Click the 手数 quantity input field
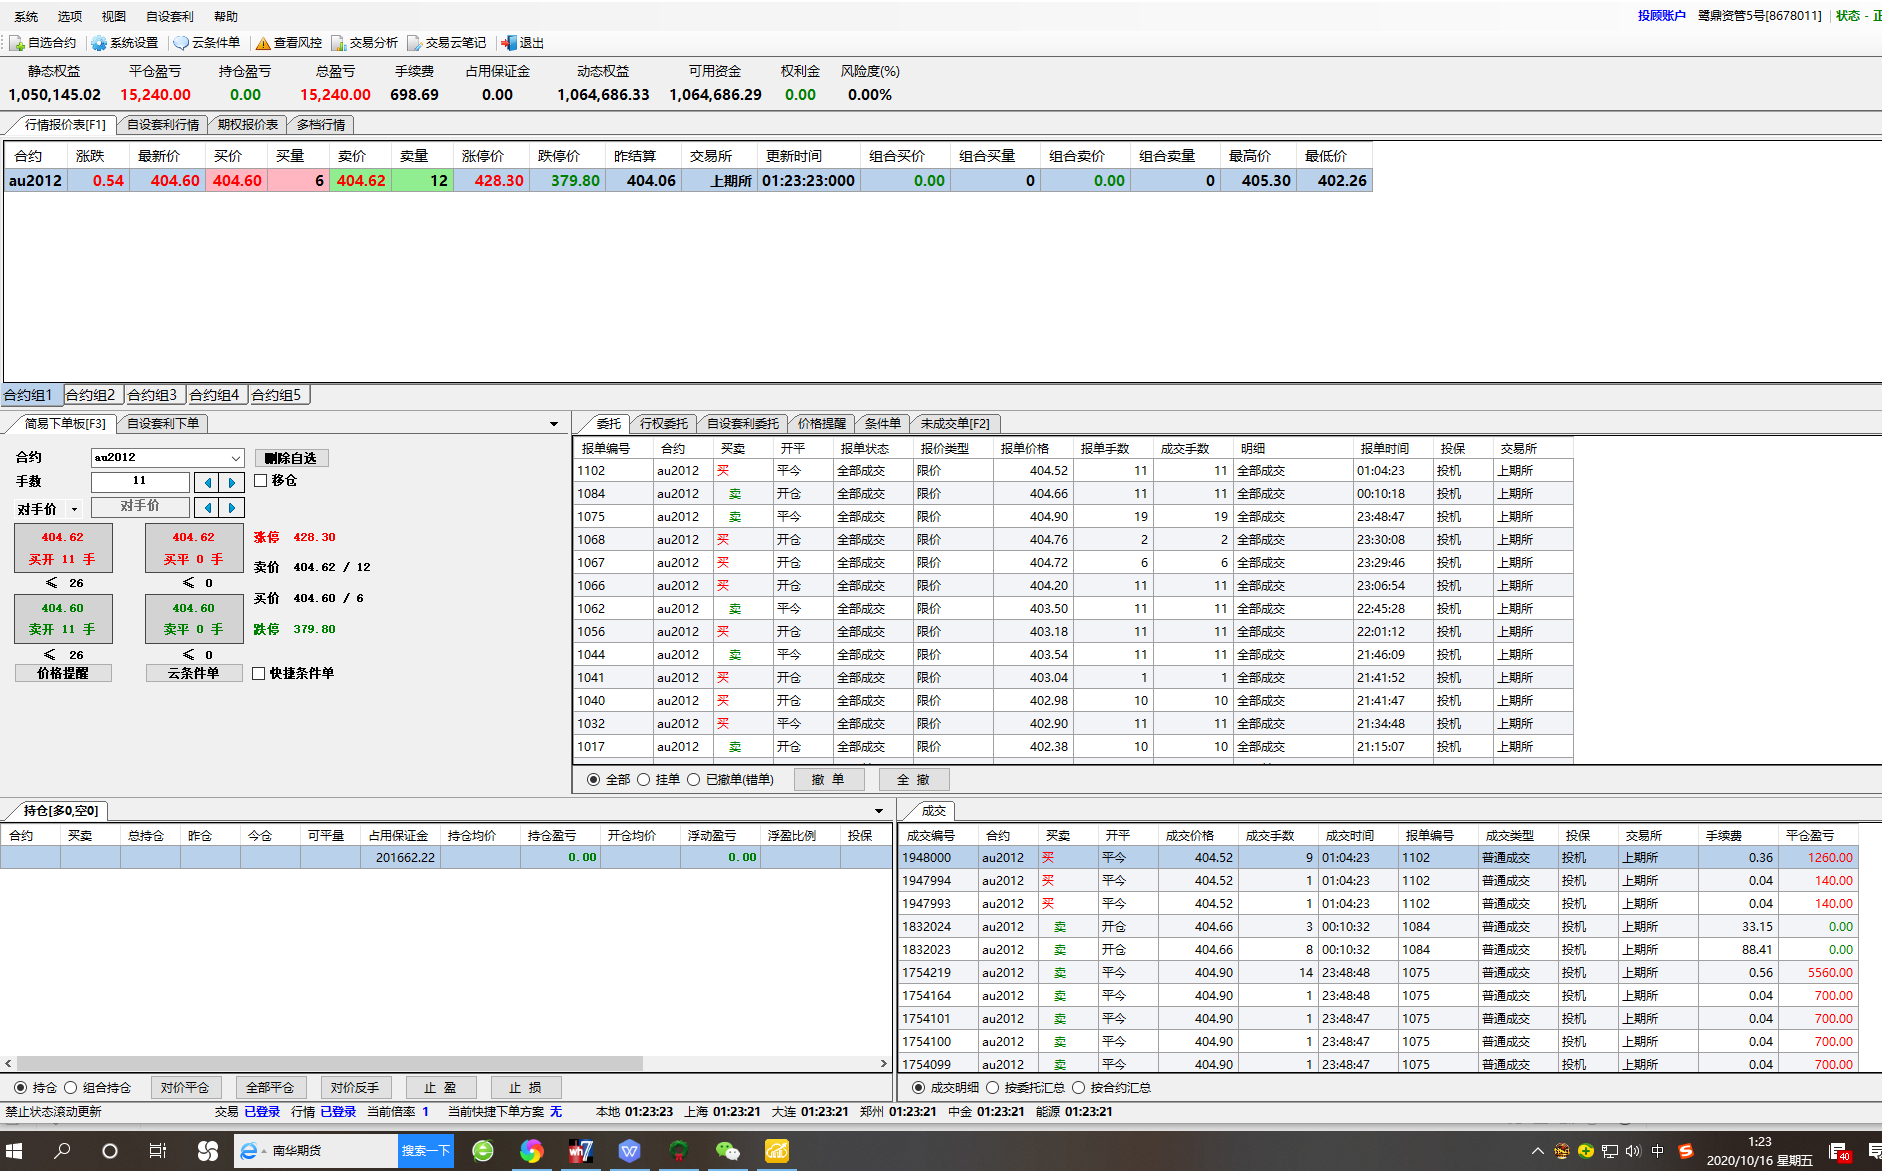Viewport: 1882px width, 1171px height. point(140,482)
